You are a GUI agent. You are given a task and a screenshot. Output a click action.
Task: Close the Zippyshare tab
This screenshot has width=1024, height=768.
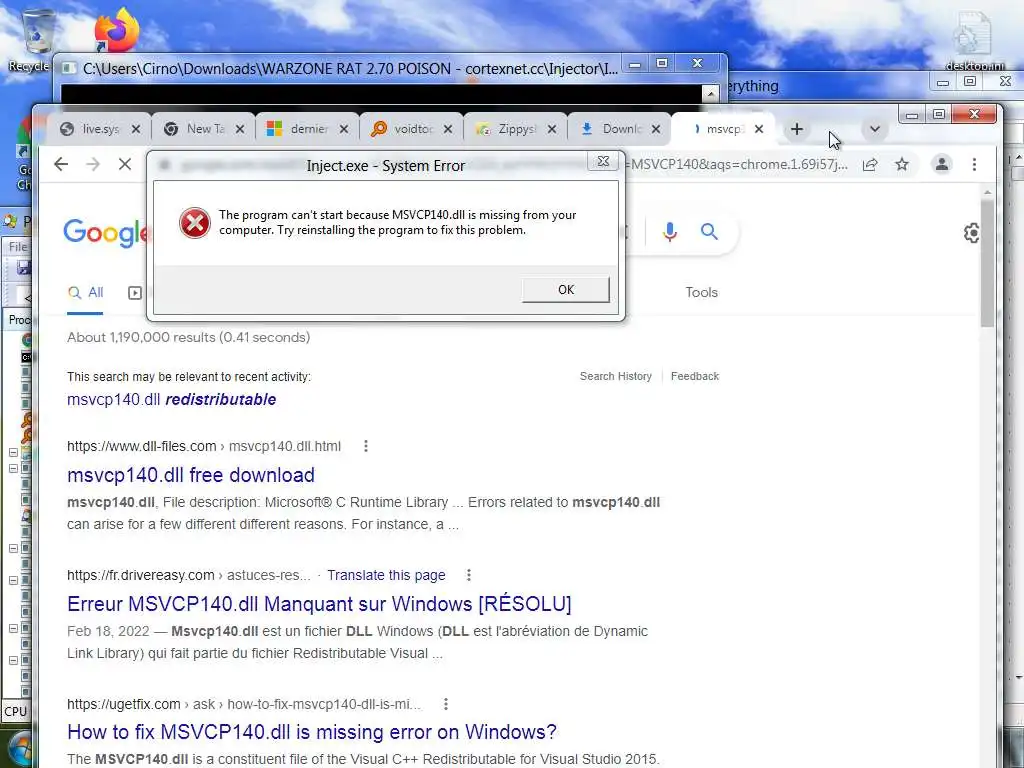(552, 129)
